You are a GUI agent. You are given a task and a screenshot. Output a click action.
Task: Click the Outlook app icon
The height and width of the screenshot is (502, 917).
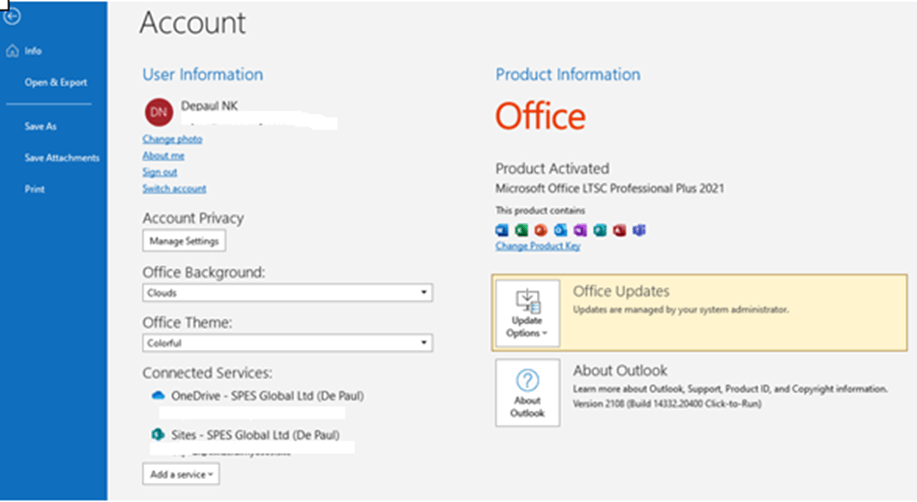tap(560, 230)
